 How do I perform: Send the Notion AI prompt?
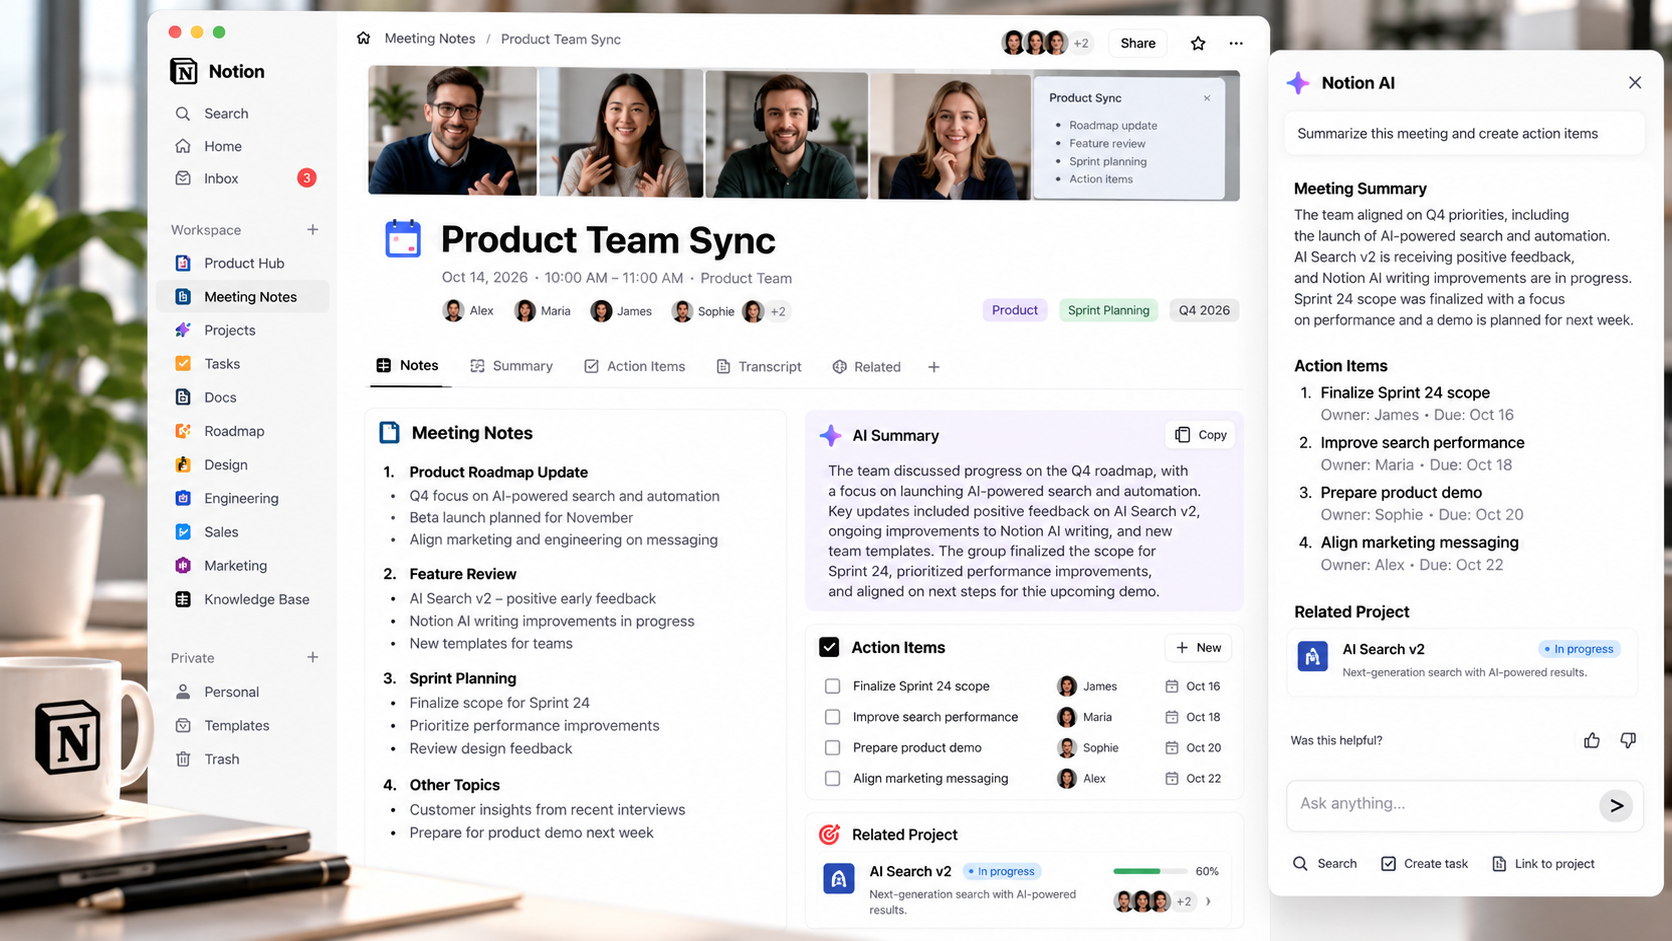[x=1616, y=805]
